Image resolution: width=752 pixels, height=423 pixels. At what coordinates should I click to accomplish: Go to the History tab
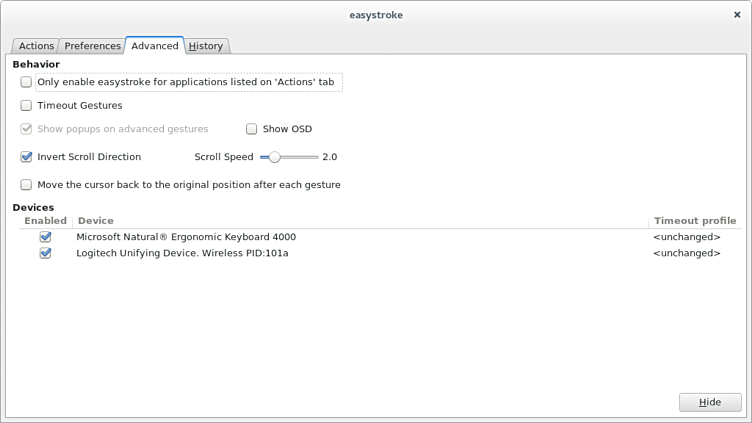(x=206, y=46)
